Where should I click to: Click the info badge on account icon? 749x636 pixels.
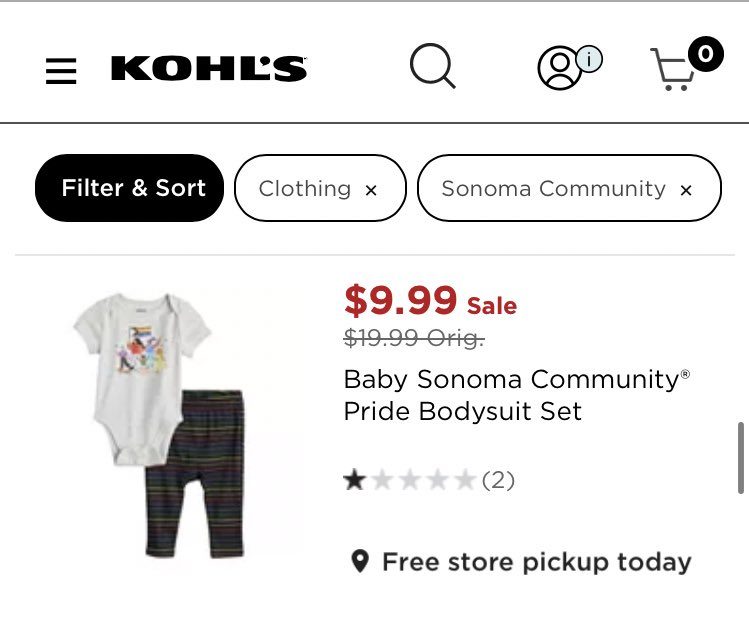point(589,60)
